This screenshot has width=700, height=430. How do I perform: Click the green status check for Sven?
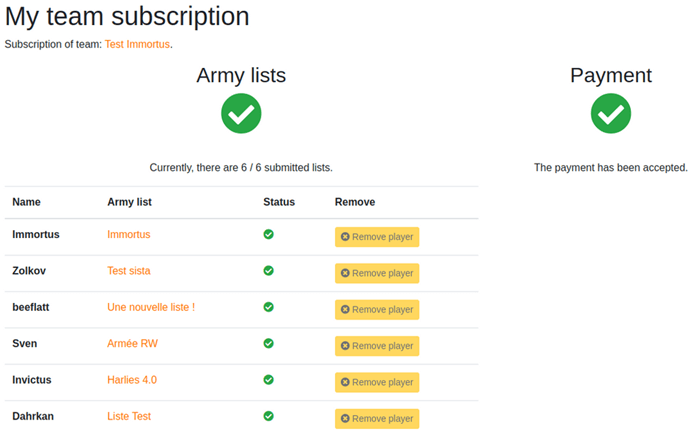(268, 343)
